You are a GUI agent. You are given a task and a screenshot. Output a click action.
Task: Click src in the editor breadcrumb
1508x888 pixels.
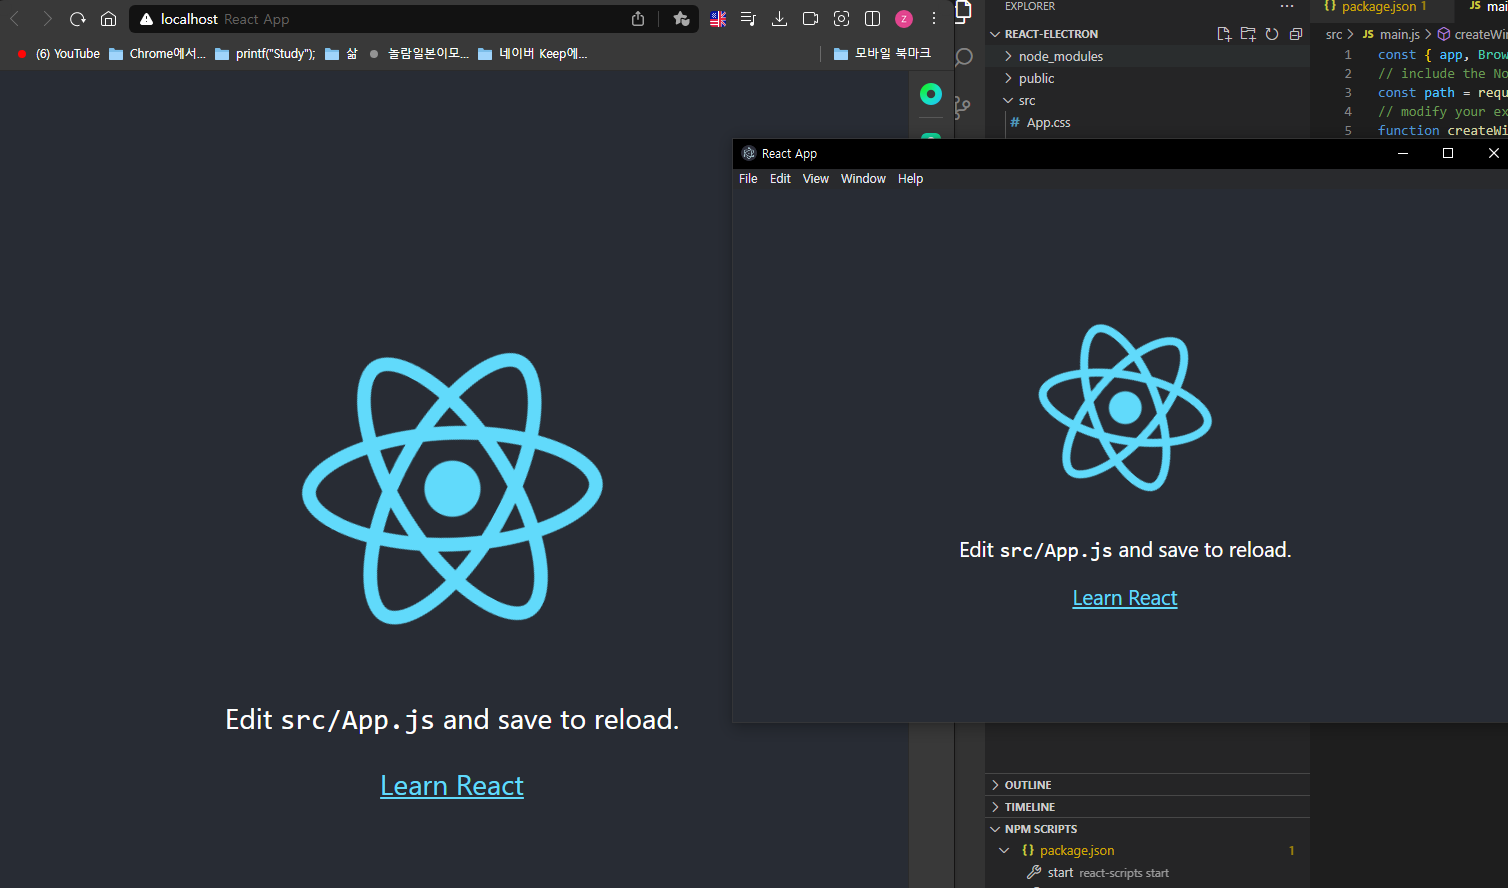[1334, 34]
